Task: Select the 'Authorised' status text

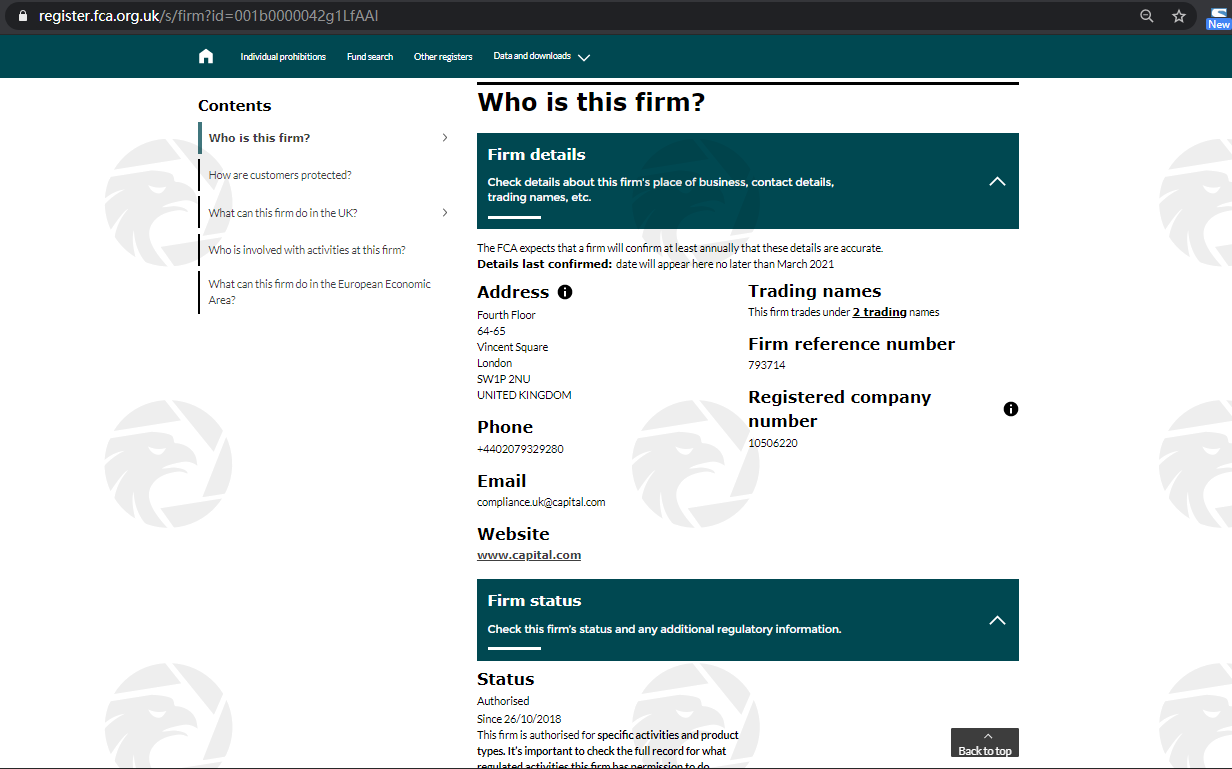Action: pos(503,701)
